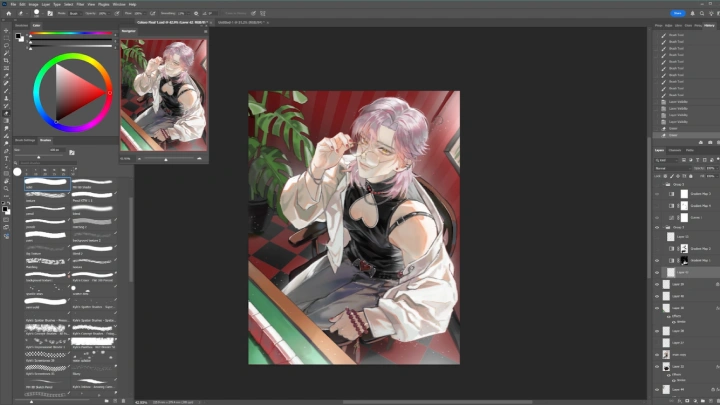Screen dimensions: 720x405
Task: Hide the Layer 40 visibility eye
Action: [657, 296]
